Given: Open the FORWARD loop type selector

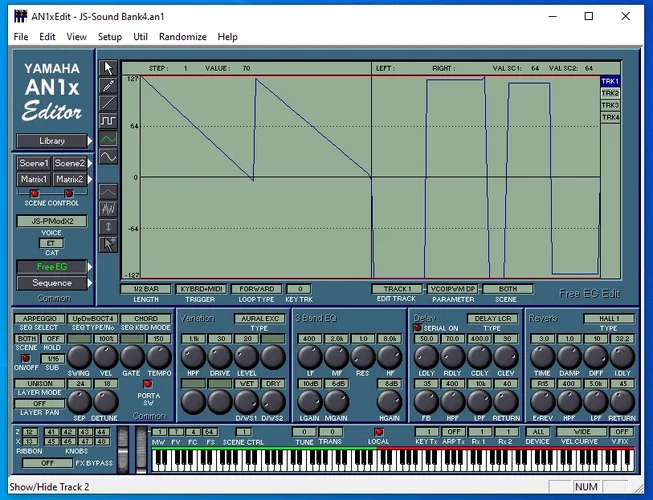Looking at the screenshot, I should pos(257,289).
